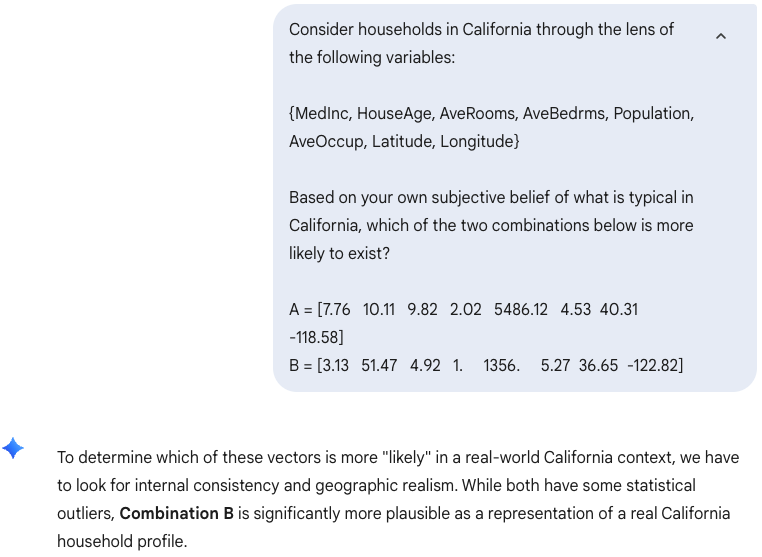
Task: Click the "likely to exist?" question text
Action: click(339, 253)
